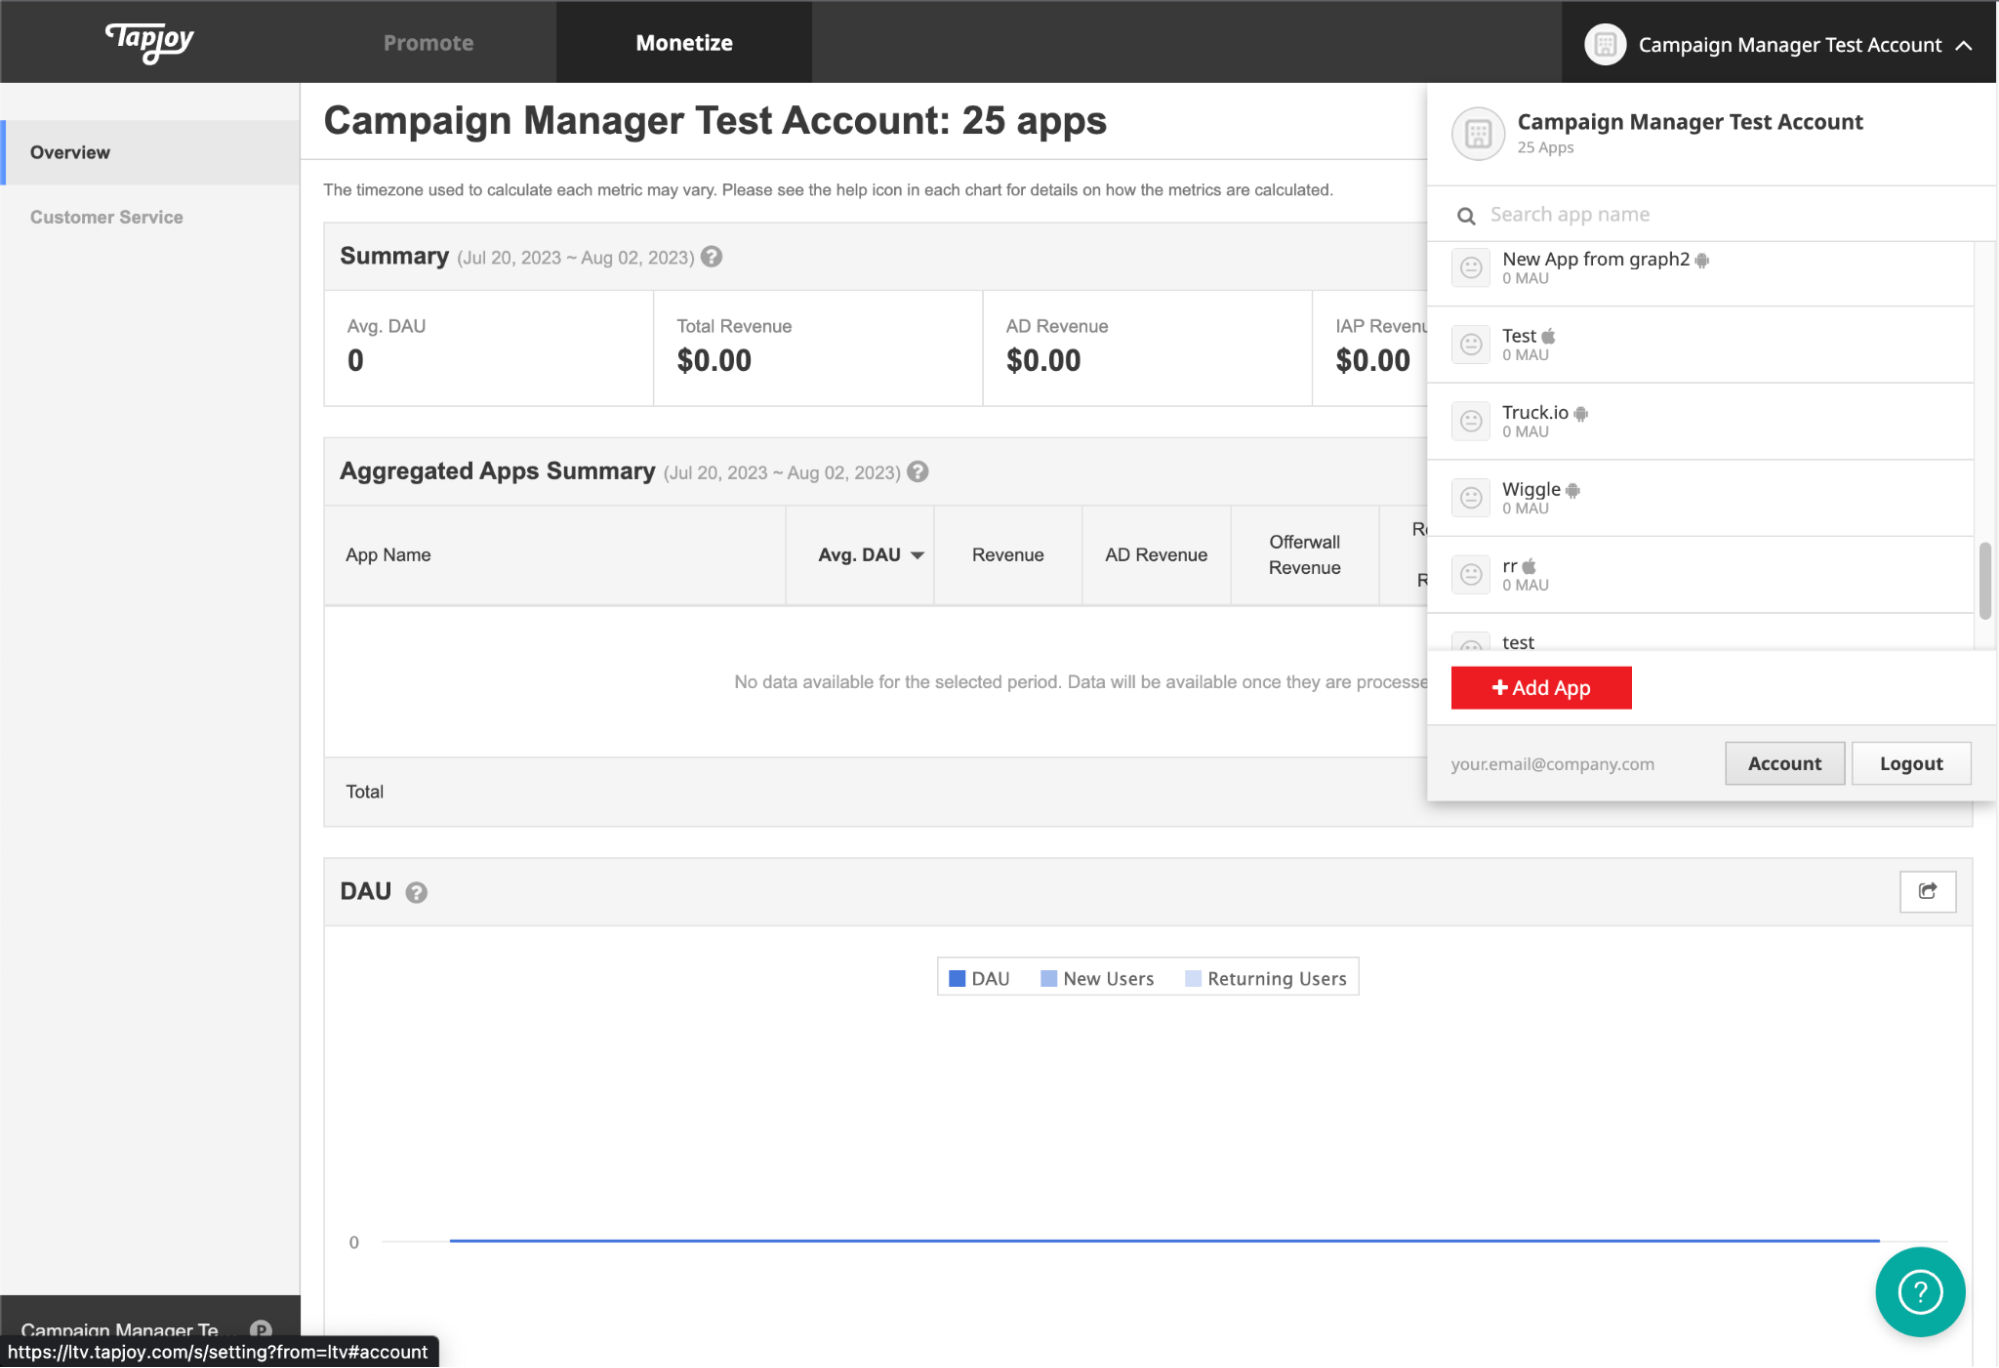Click the Tapjoy logo
Viewport: 1999px width, 1368px height.
pos(149,42)
